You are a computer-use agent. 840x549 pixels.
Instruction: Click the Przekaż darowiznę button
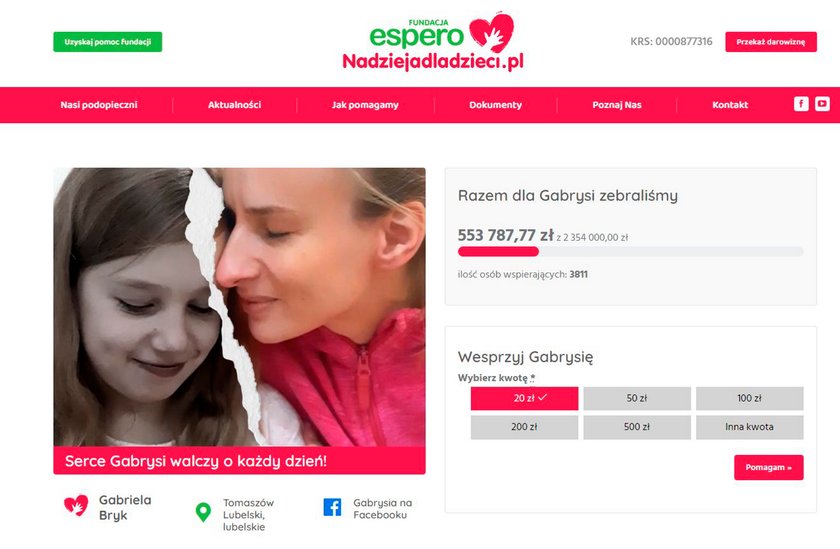point(771,42)
